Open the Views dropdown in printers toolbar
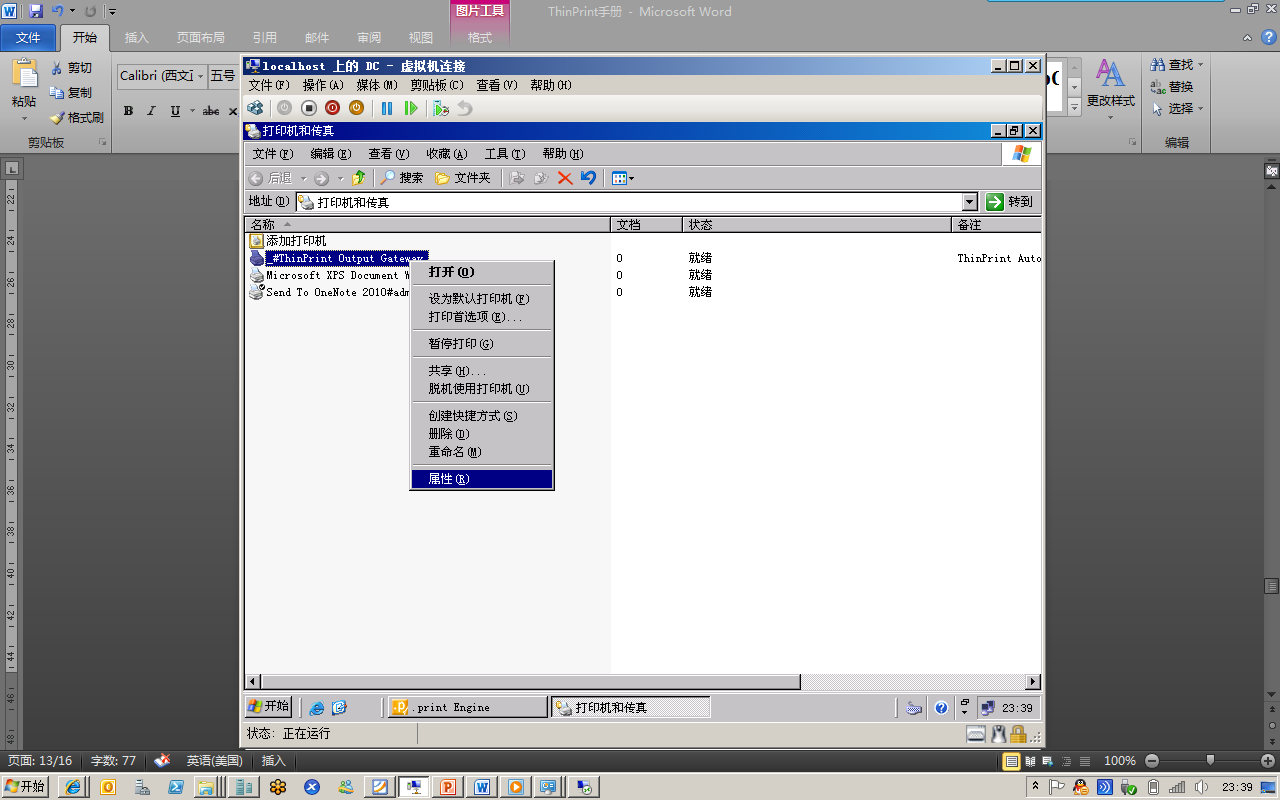1280x800 pixels. 623,178
